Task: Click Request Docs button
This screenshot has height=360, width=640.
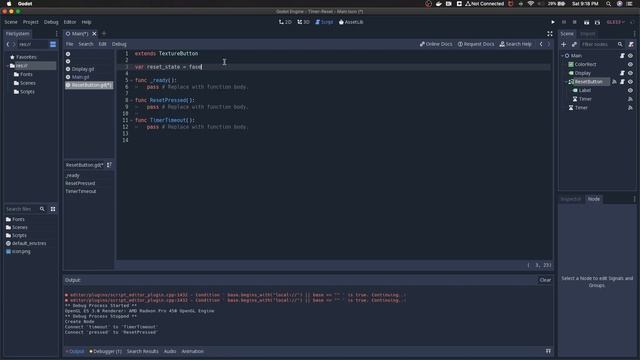Action: tap(476, 44)
